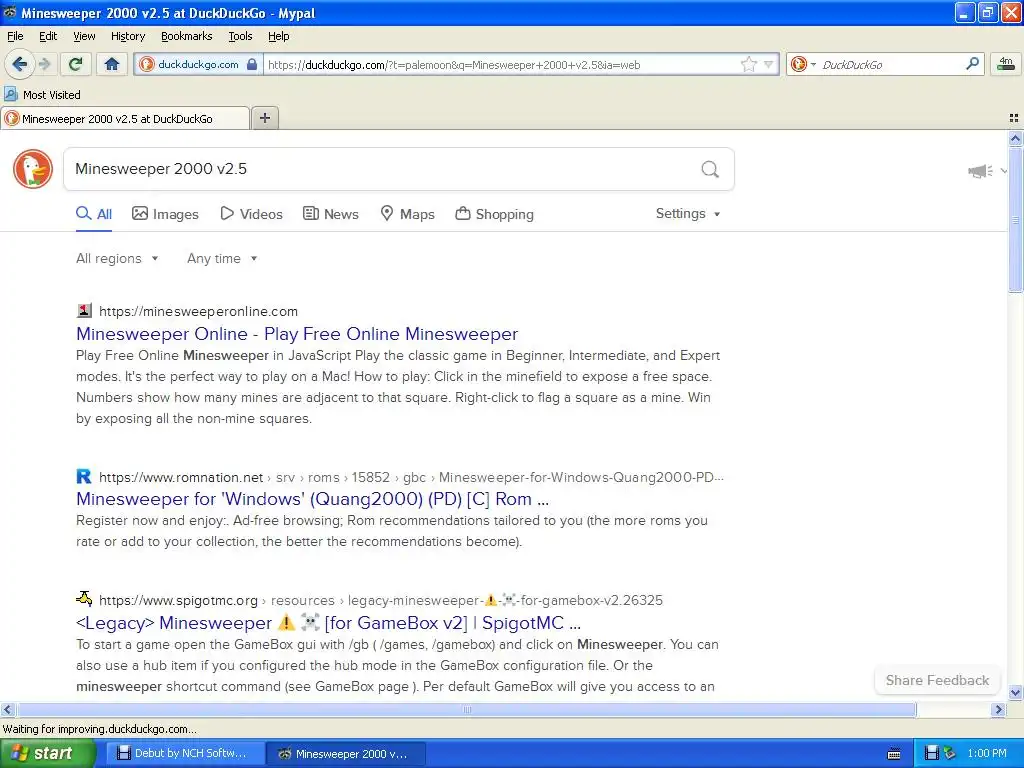This screenshot has width=1024, height=768.
Task: Click the DuckDuckGo duck logo
Action: tap(33, 169)
